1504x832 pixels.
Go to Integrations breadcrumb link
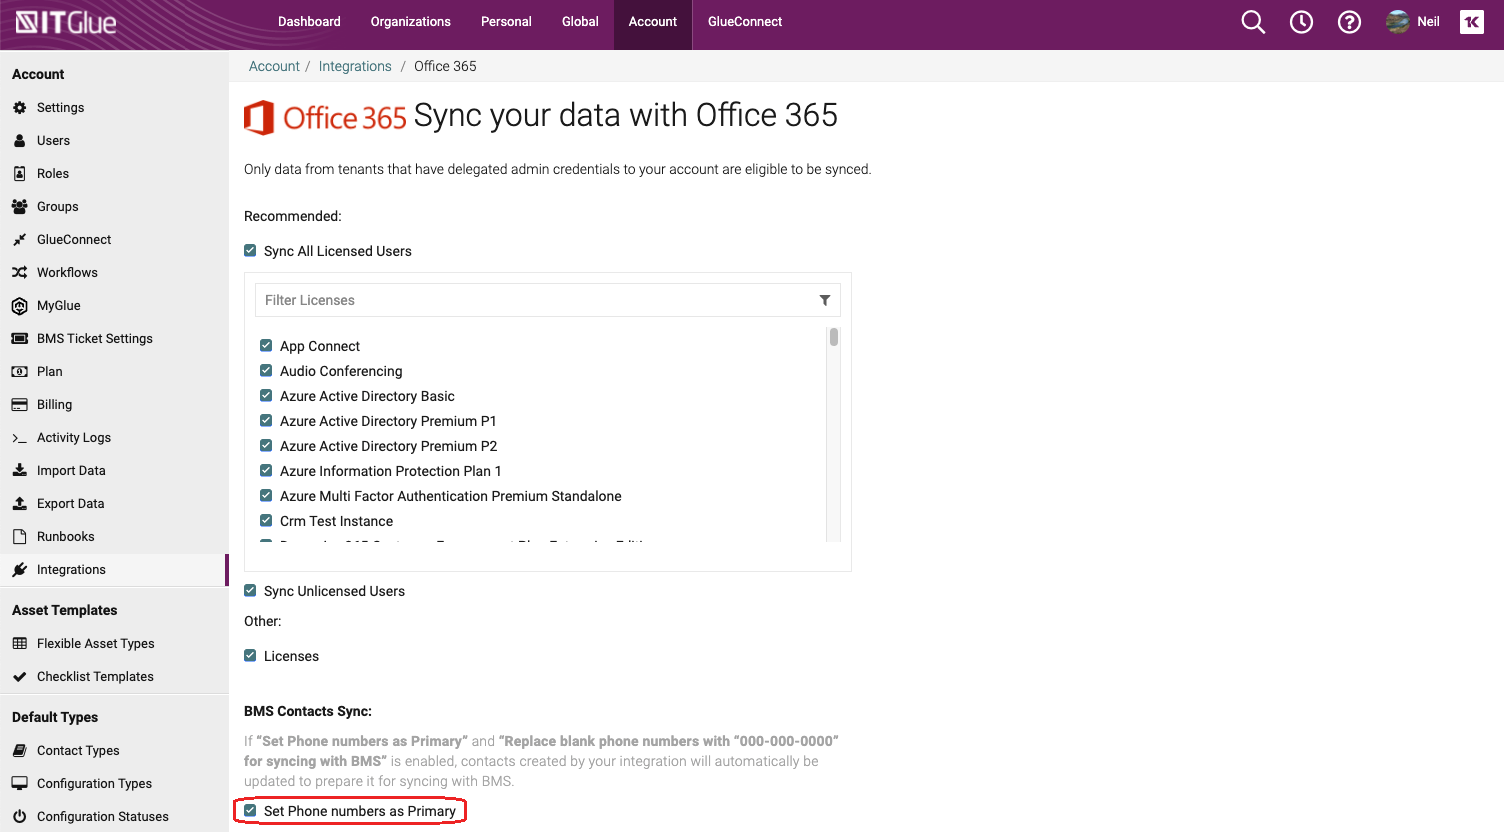pos(355,66)
